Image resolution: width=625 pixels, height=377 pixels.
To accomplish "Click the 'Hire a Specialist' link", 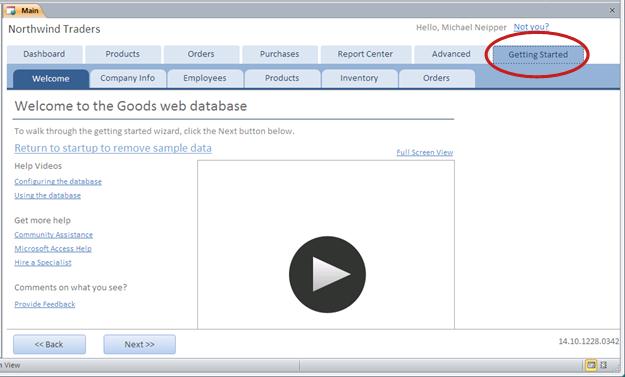I will tap(43, 263).
